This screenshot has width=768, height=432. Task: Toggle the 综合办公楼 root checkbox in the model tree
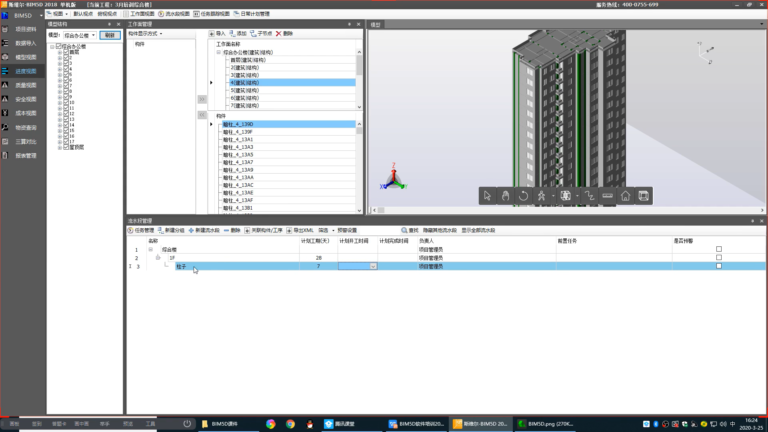[x=58, y=46]
